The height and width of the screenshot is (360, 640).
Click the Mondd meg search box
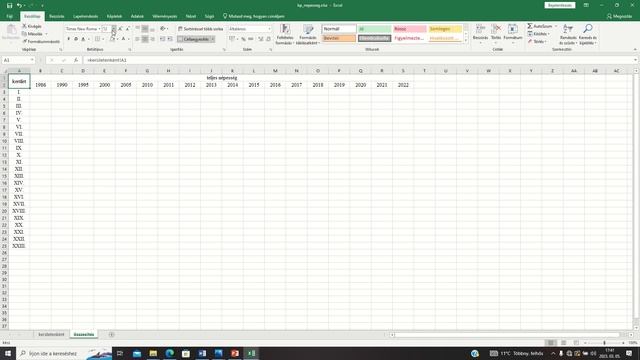point(253,16)
